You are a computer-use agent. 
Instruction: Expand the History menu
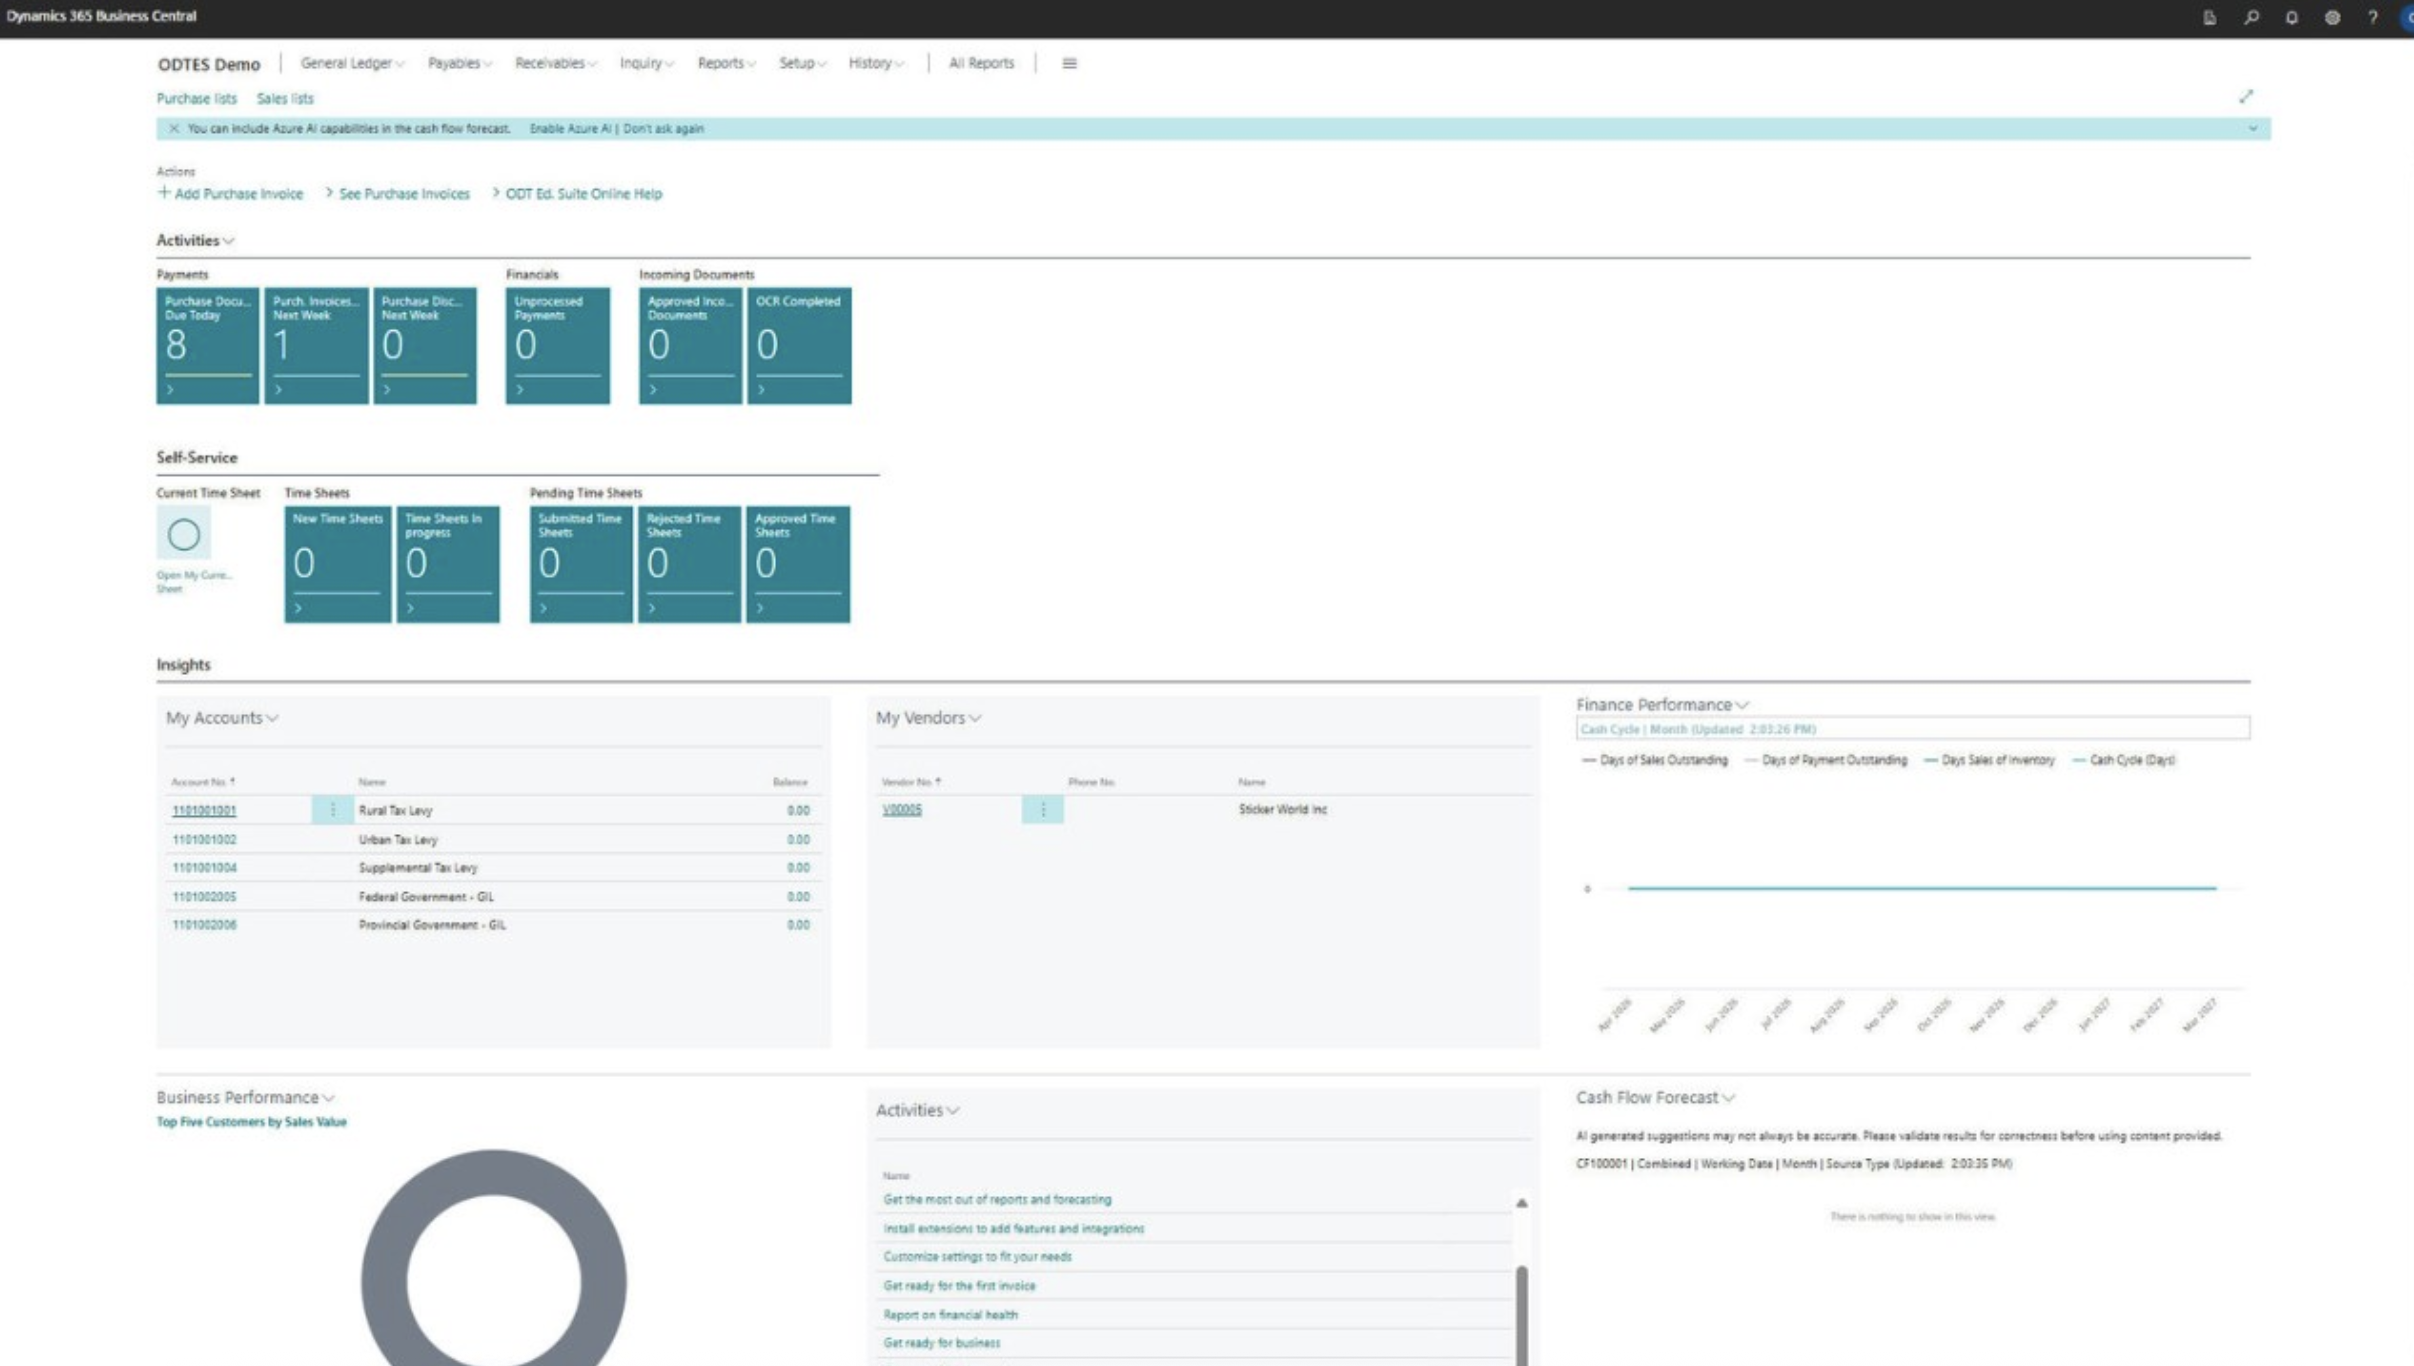877,63
